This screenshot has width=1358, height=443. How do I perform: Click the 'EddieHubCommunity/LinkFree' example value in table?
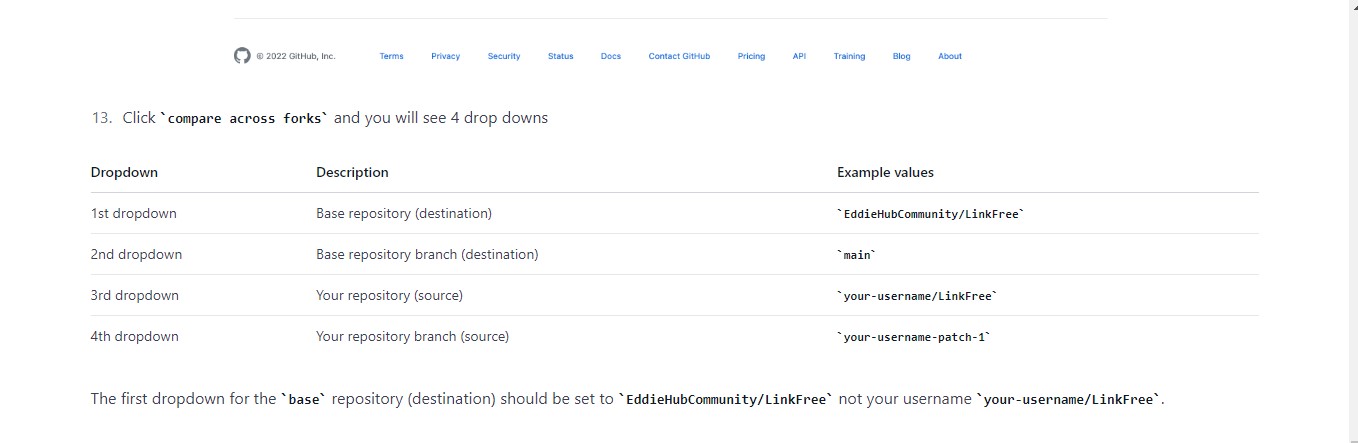point(931,214)
